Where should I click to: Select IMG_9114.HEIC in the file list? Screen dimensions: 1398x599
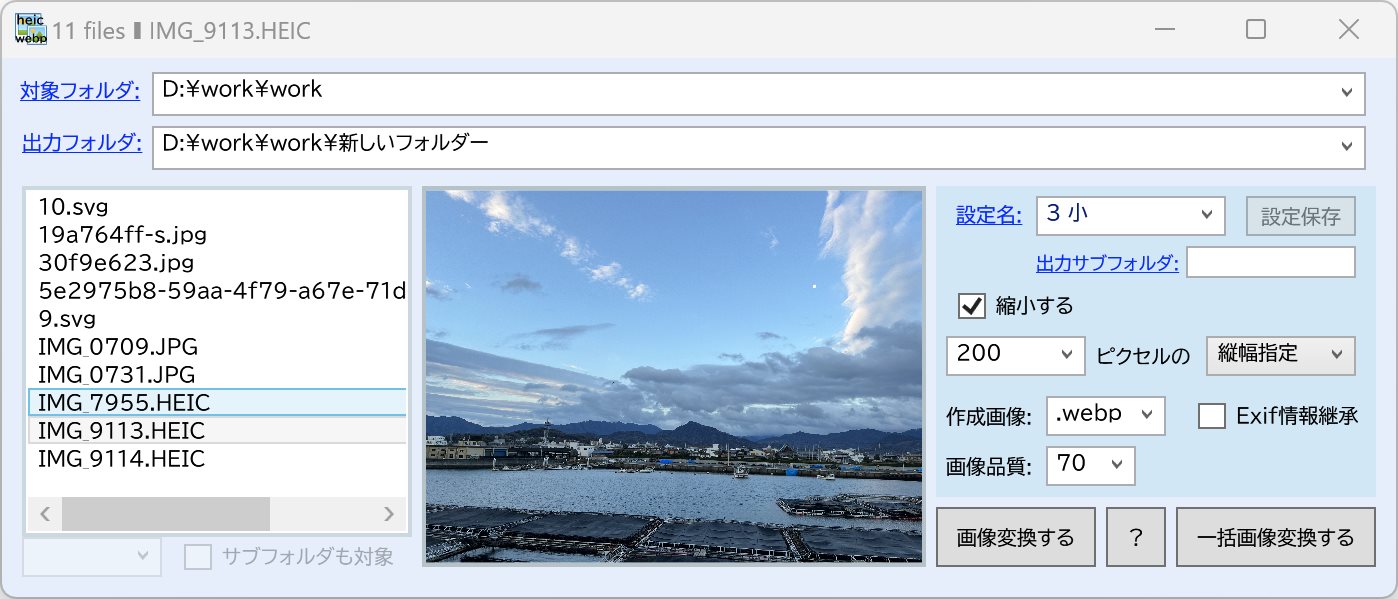[x=217, y=459]
